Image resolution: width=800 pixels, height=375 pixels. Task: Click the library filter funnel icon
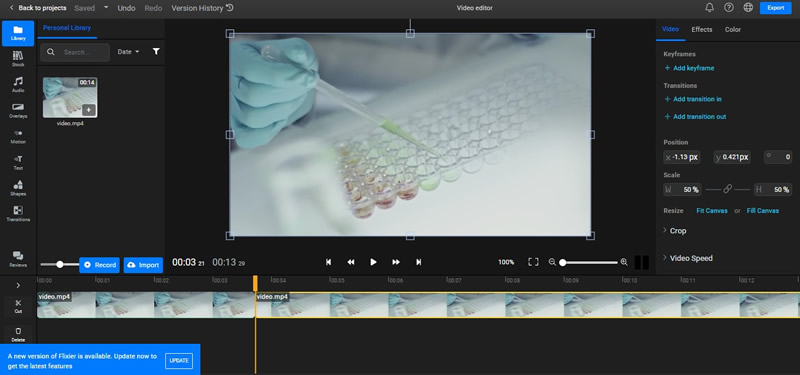pyautogui.click(x=156, y=52)
